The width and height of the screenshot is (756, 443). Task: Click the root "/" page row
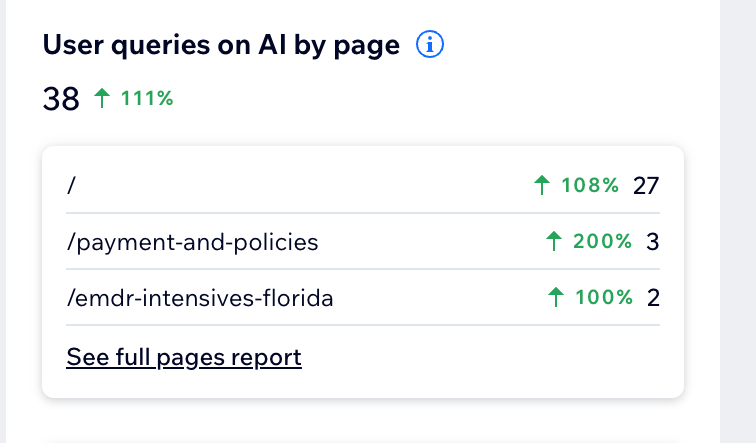(x=363, y=185)
